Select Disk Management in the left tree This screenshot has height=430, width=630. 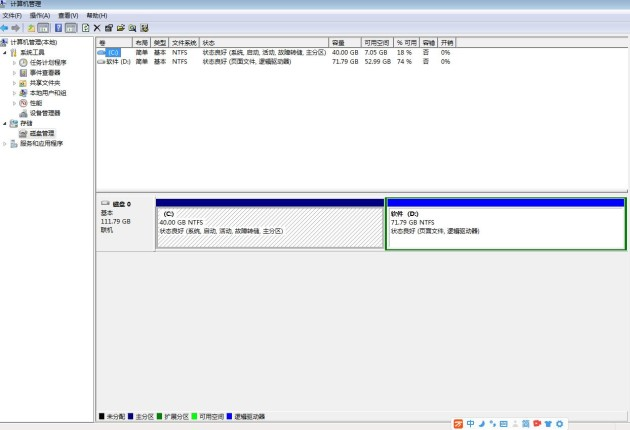coord(42,133)
